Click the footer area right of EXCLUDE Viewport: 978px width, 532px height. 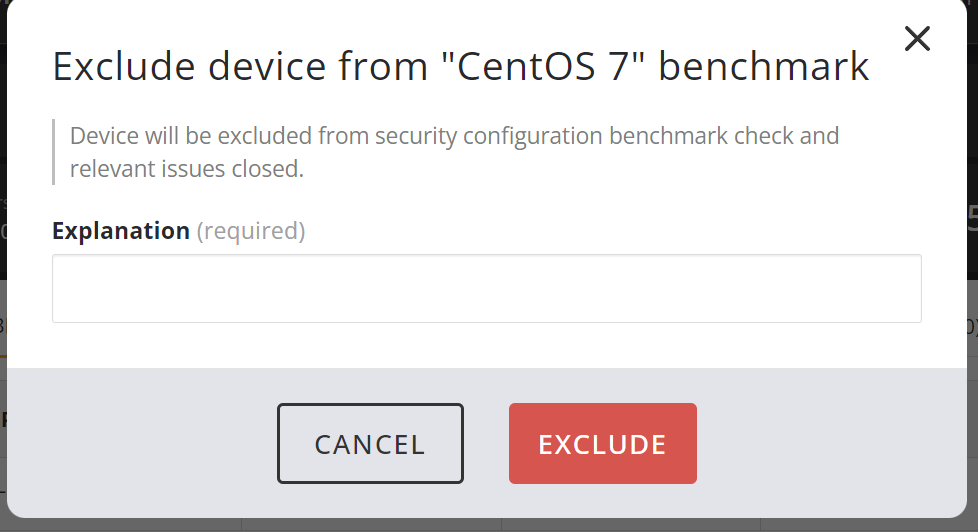[830, 443]
